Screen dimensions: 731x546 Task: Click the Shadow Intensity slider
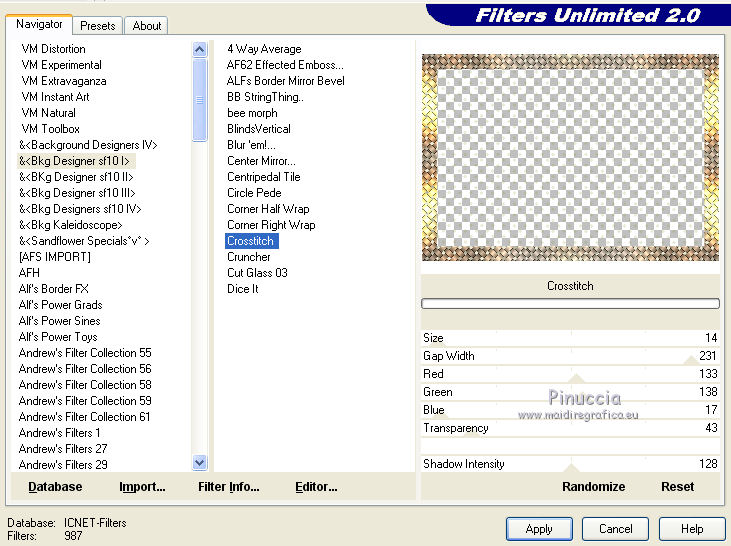[x=570, y=464]
